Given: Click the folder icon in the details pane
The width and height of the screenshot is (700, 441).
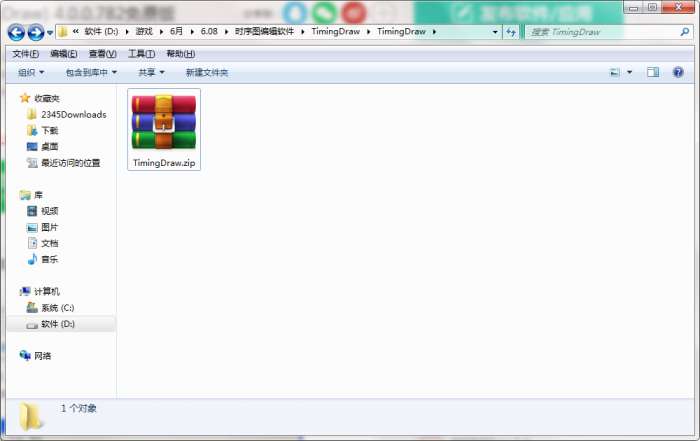Looking at the screenshot, I should 31,416.
